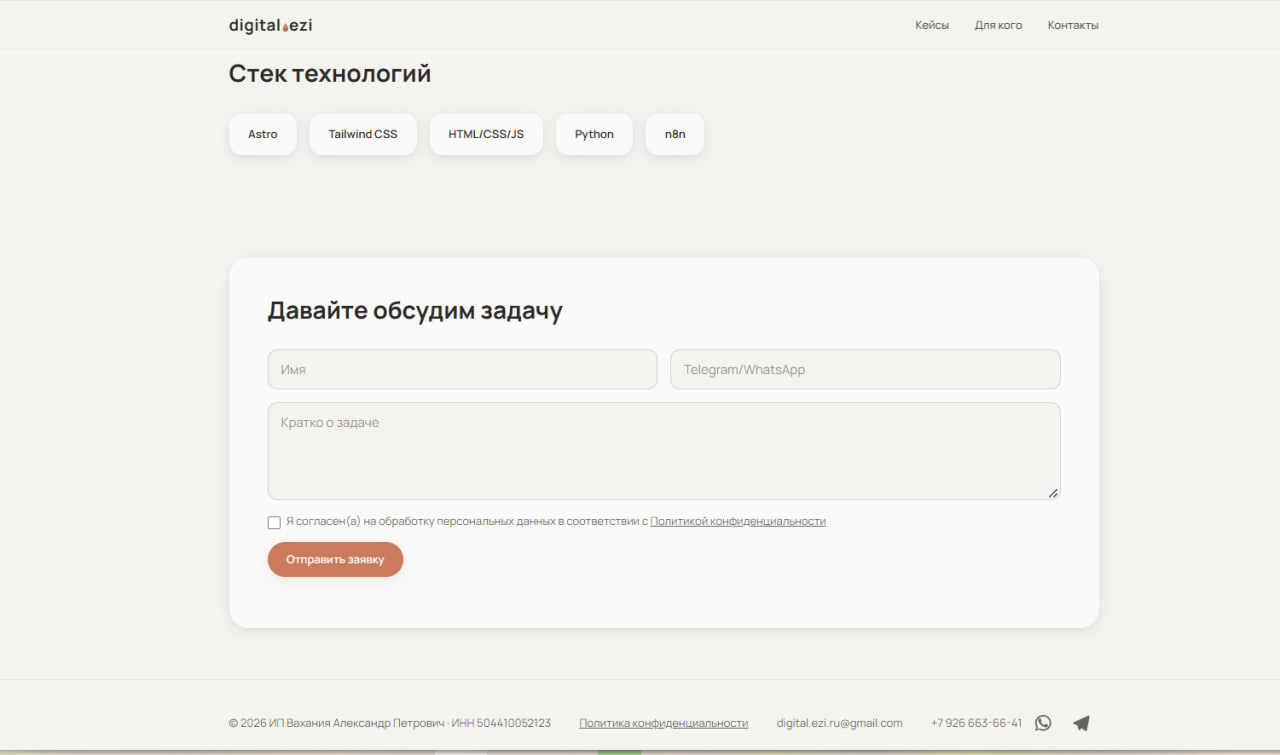
Task: Click the digital.ezi logo
Action: click(270, 25)
